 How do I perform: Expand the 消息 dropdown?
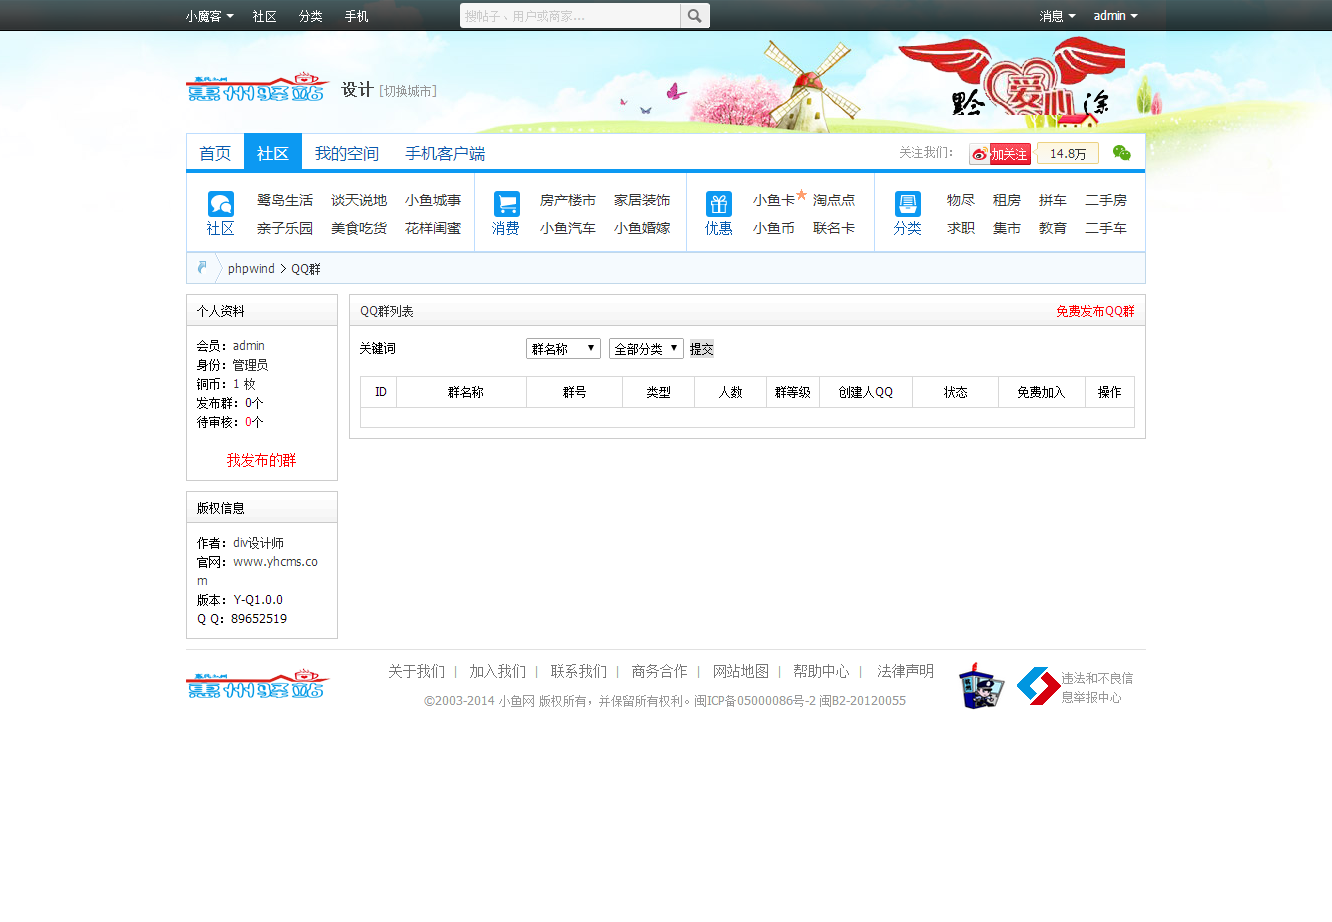(1057, 16)
